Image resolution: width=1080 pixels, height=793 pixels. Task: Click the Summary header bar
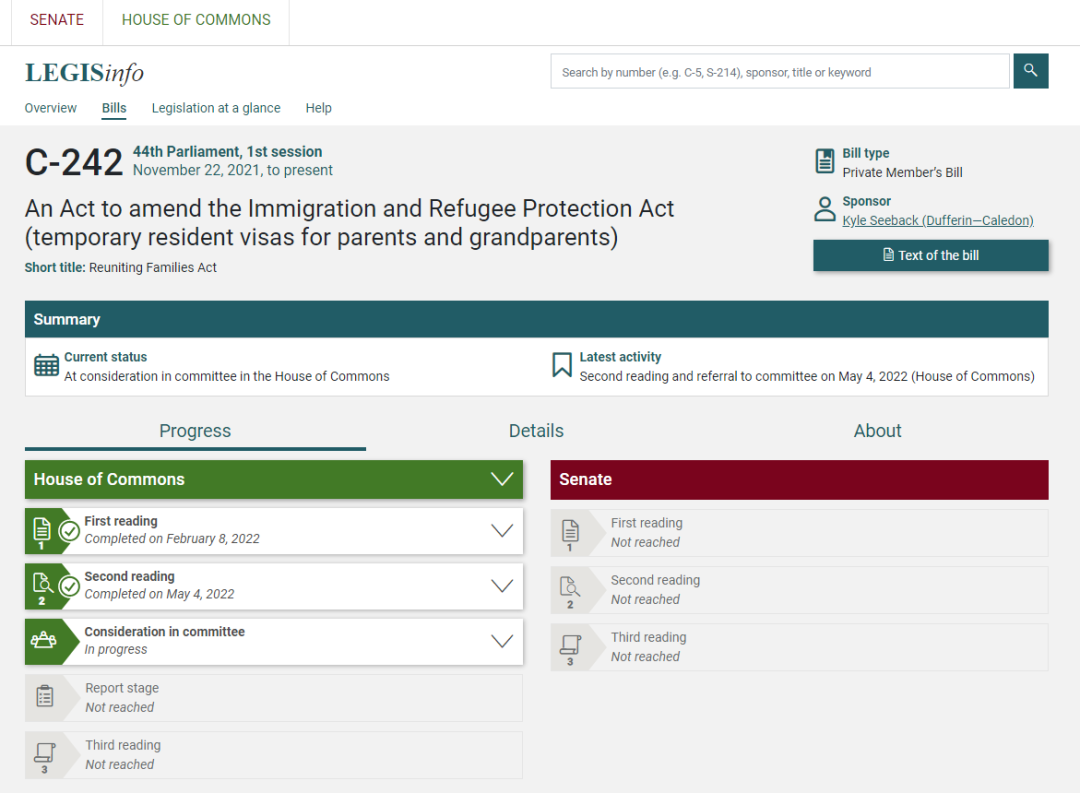pyautogui.click(x=537, y=319)
